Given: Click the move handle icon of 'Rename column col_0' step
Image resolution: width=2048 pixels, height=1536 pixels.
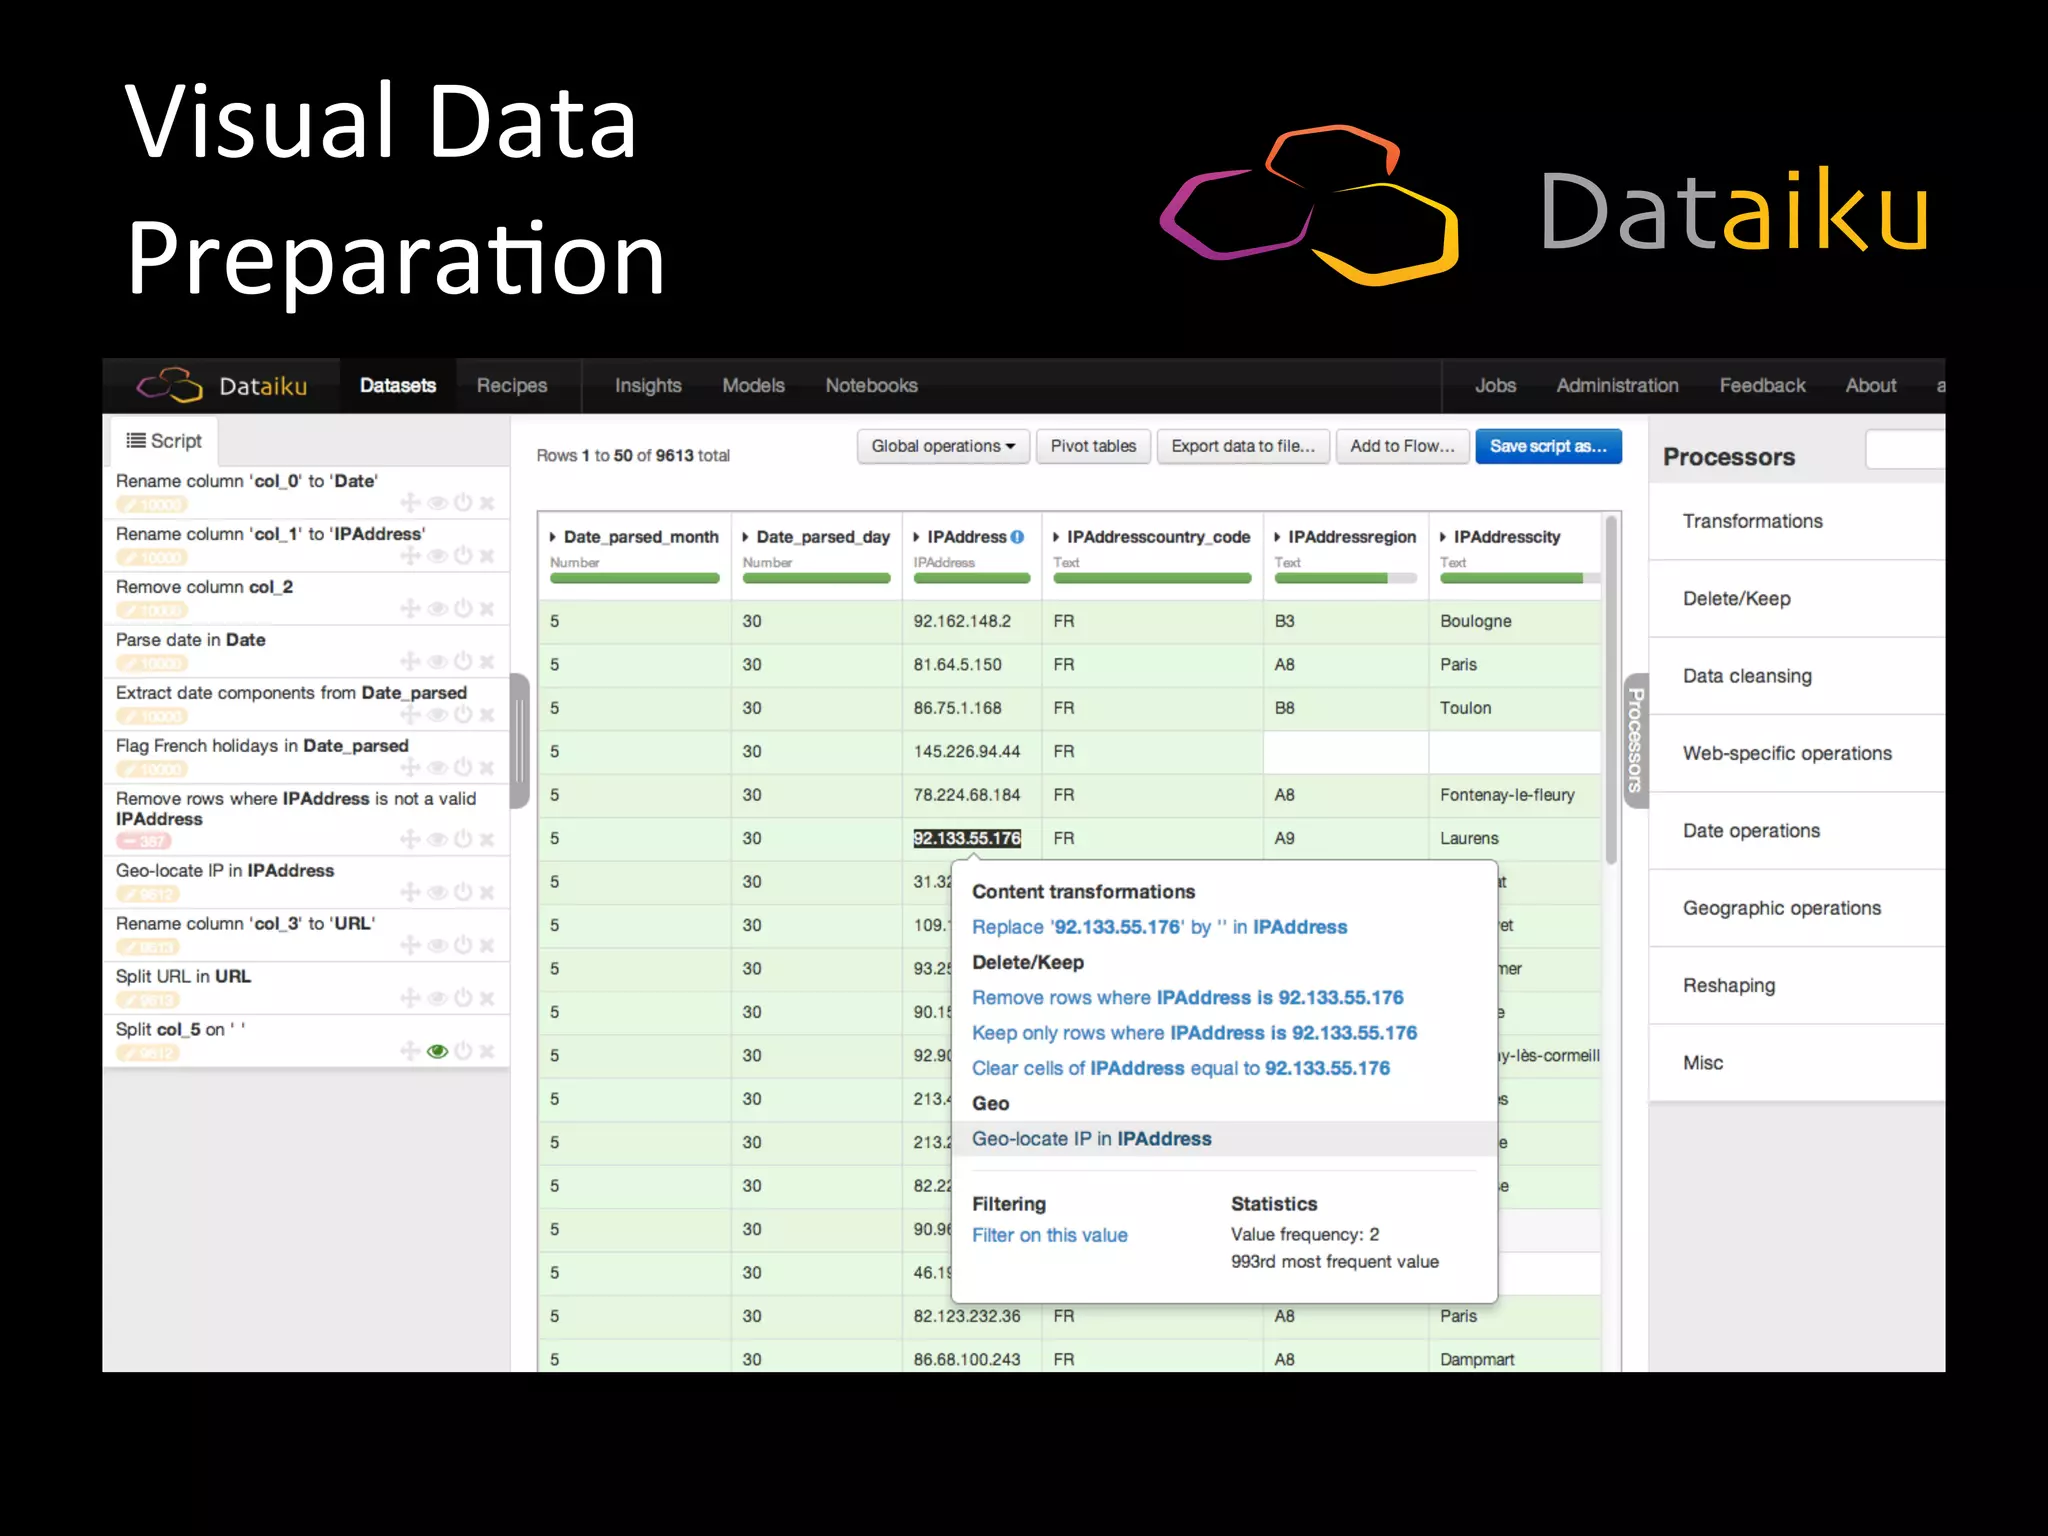Looking at the screenshot, I should [x=410, y=502].
